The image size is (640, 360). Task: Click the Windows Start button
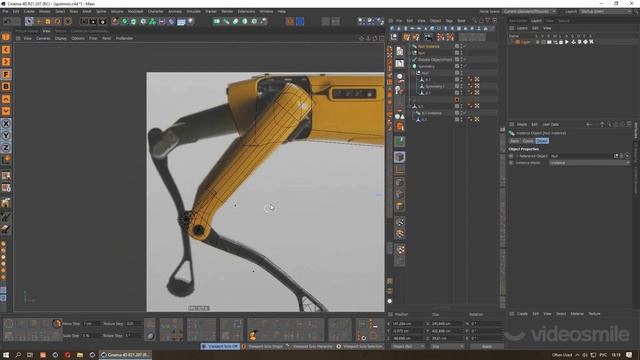click(x=6, y=355)
